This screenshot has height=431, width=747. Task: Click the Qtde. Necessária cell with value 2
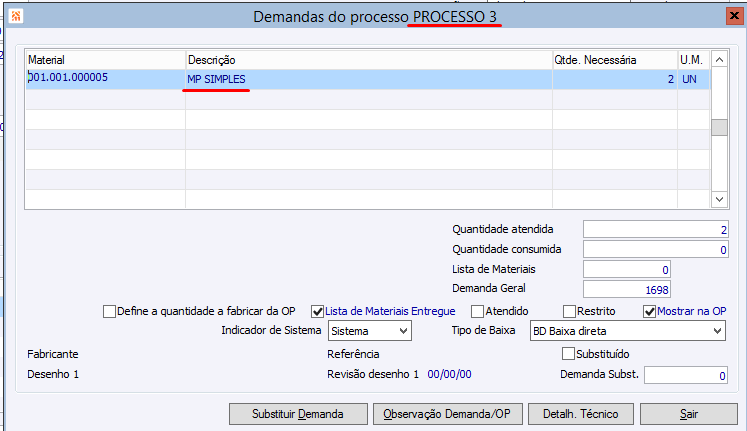click(x=615, y=79)
